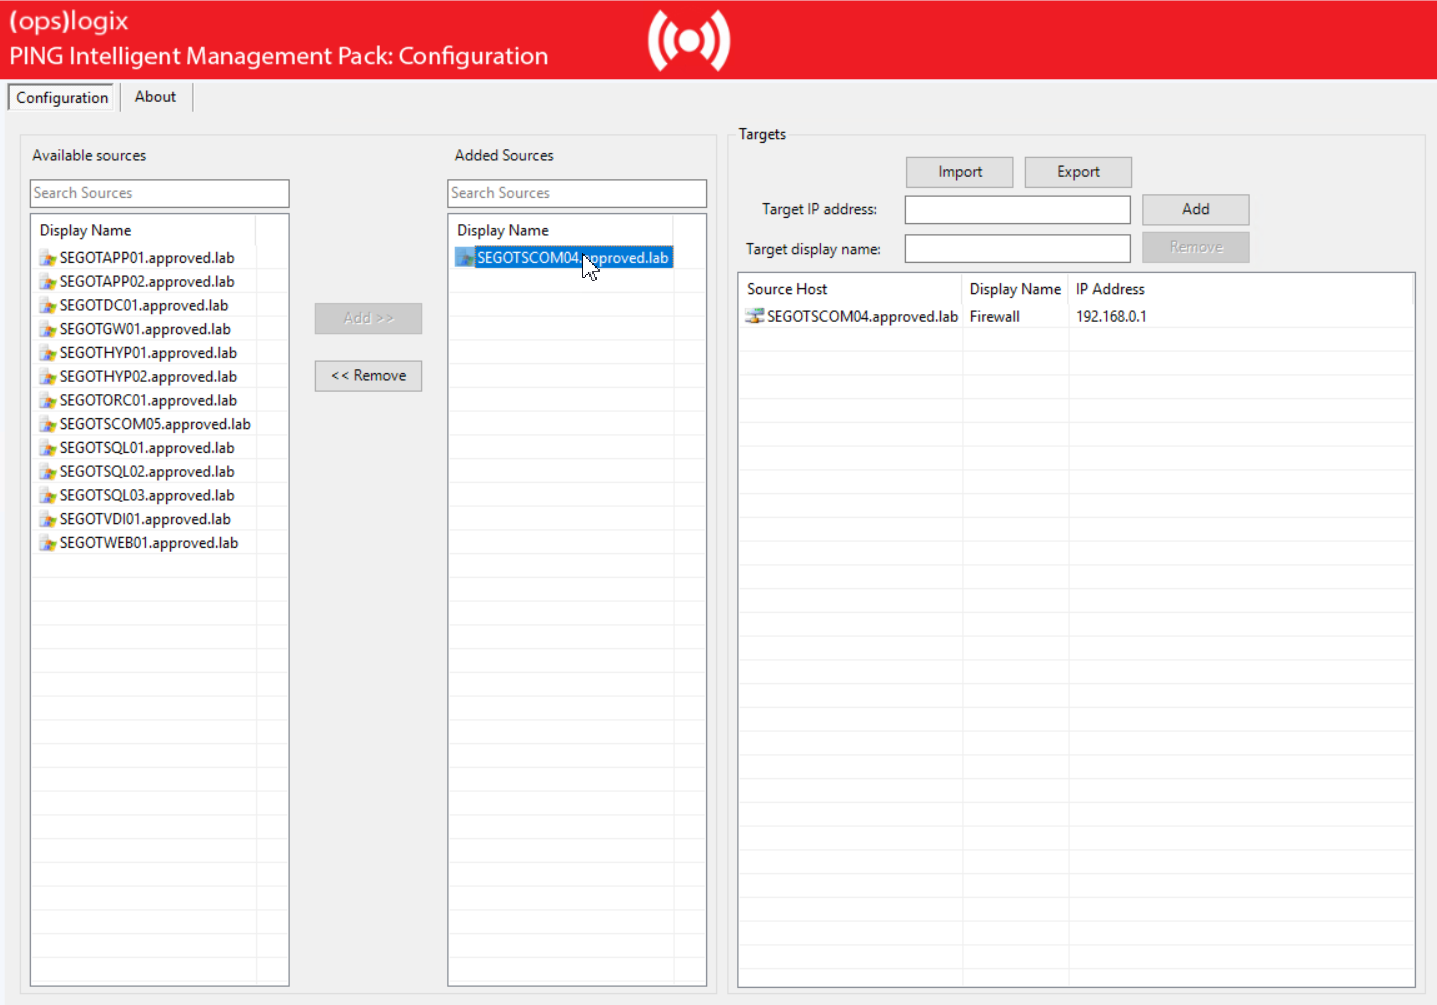Image resolution: width=1437 pixels, height=1005 pixels.
Task: Switch to the Configuration tab
Action: point(60,97)
